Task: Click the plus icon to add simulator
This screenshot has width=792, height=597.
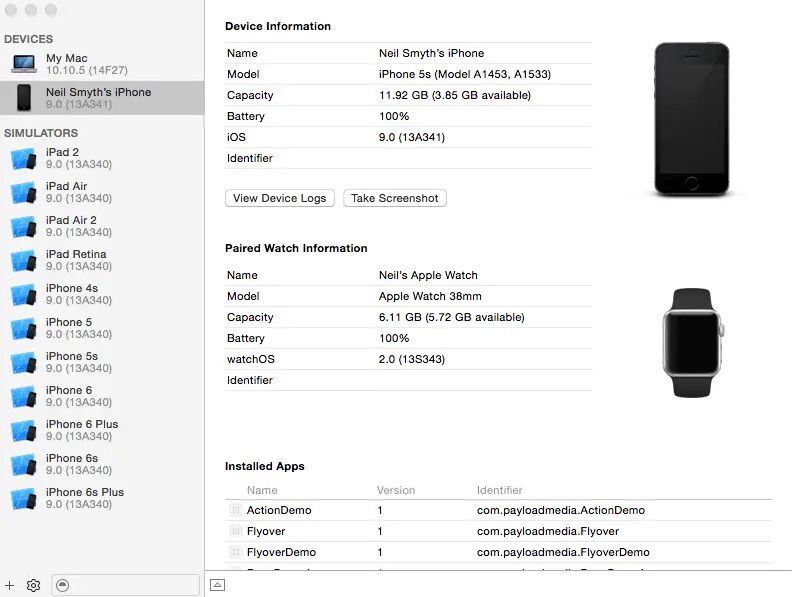Action: tap(10, 585)
